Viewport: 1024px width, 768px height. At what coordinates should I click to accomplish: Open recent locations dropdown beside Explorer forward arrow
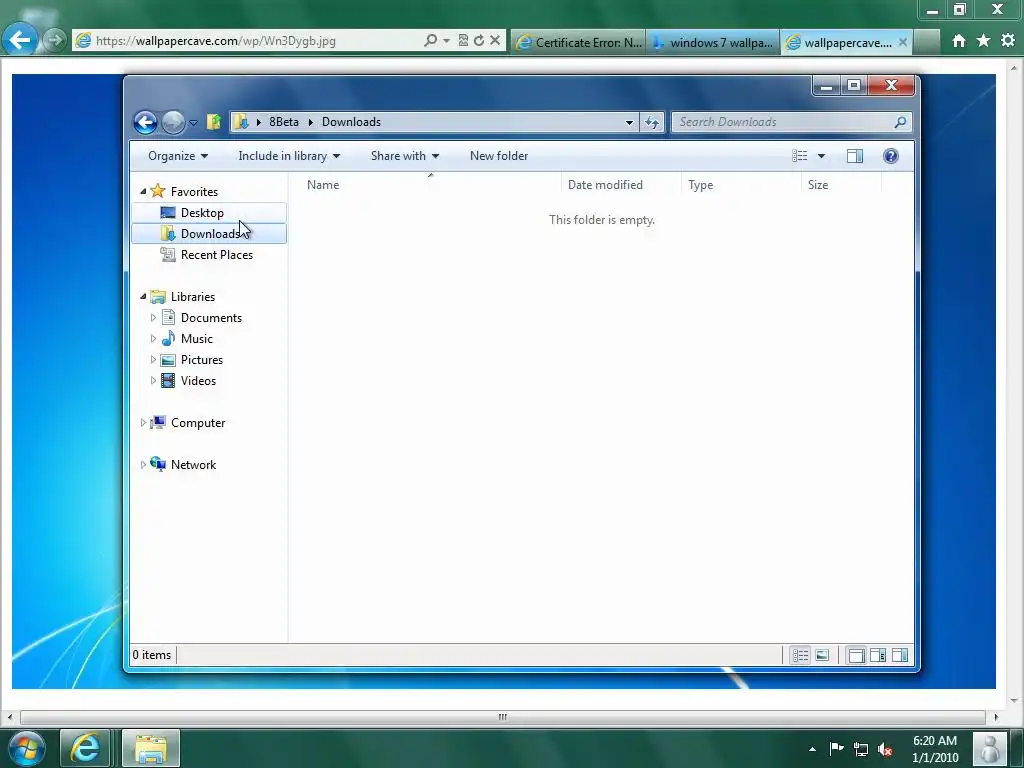(193, 122)
